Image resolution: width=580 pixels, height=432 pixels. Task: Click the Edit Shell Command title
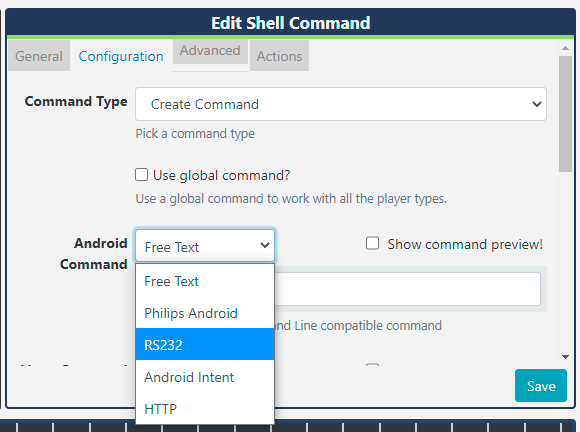291,23
